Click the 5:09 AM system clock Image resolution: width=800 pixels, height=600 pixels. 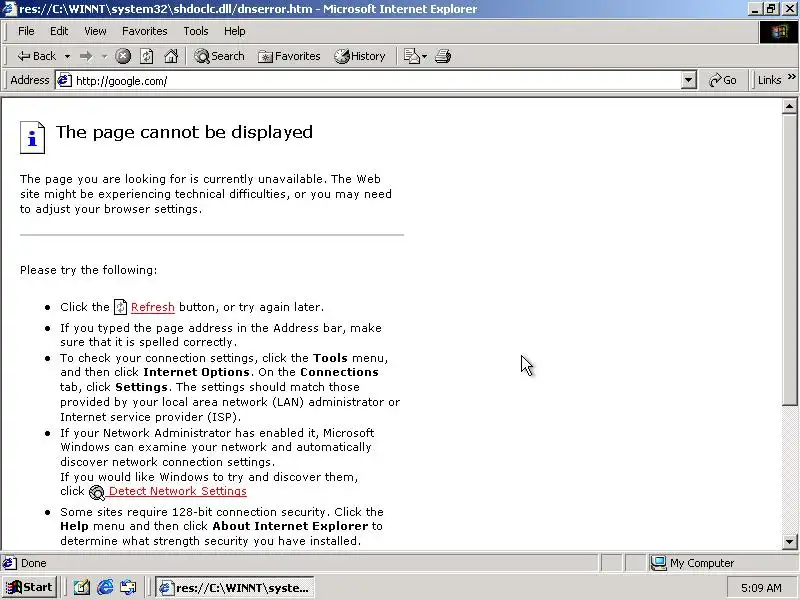[761, 588]
